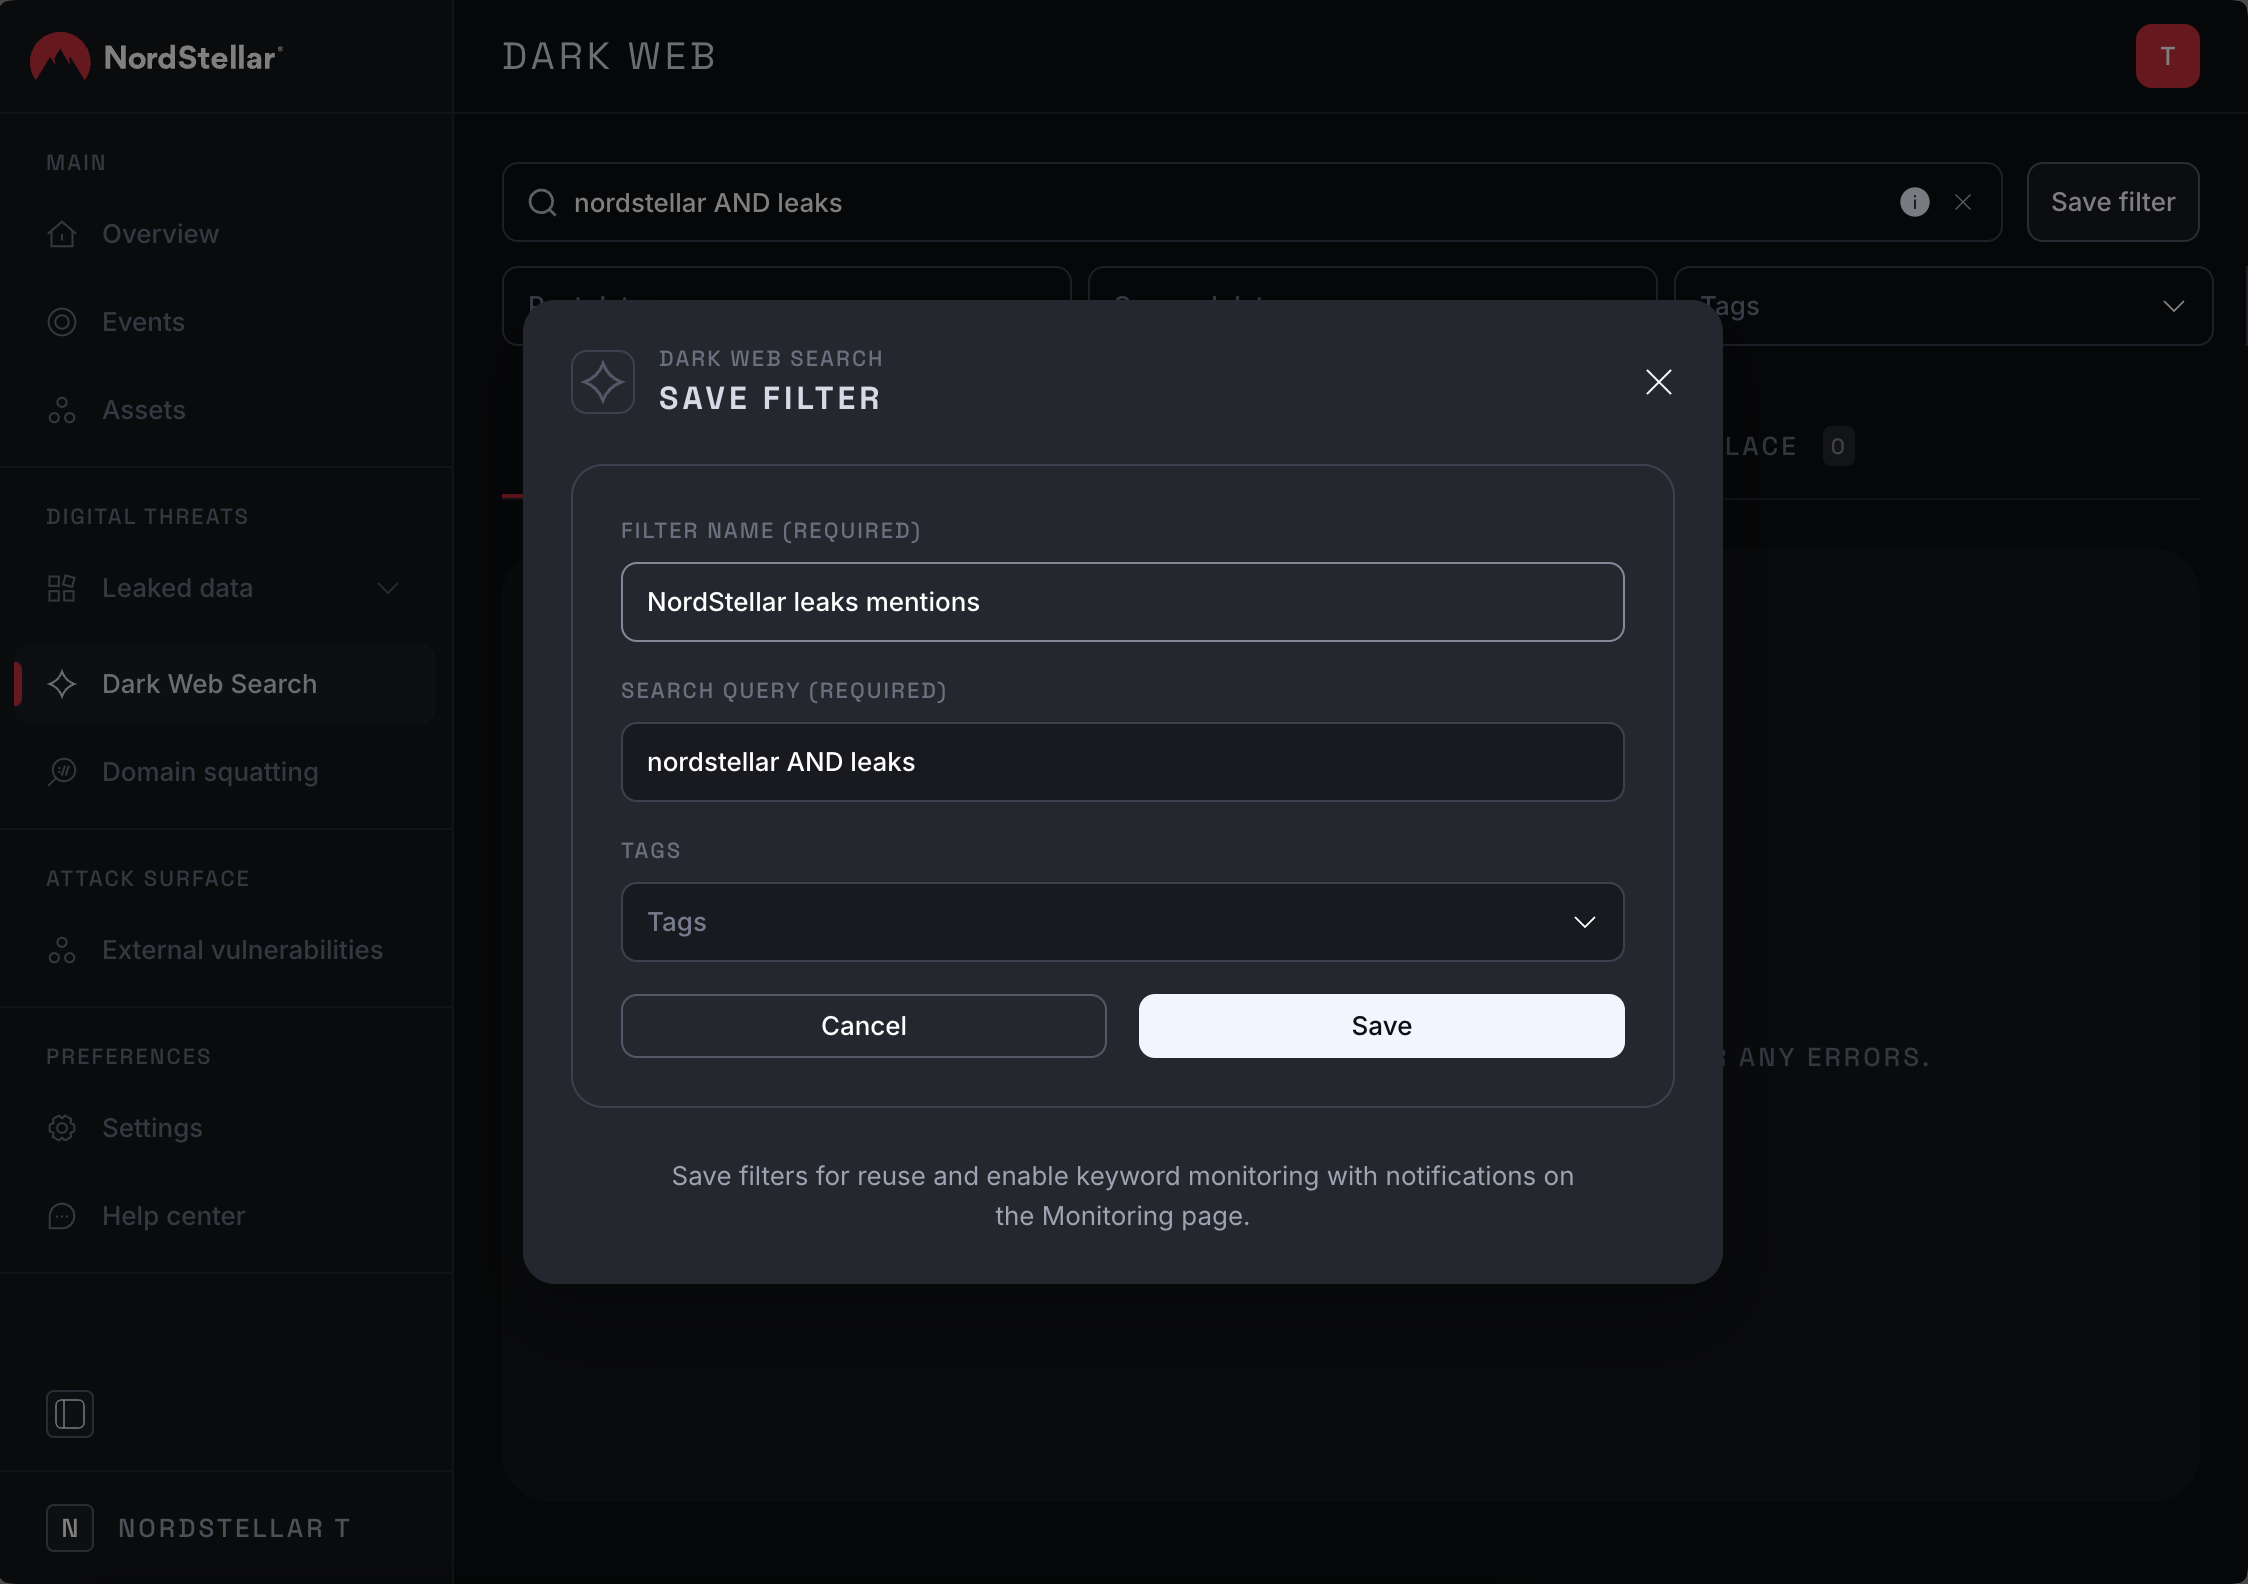Click the NordStellar logo
Viewport: 2248px width, 1584px height.
[x=156, y=57]
